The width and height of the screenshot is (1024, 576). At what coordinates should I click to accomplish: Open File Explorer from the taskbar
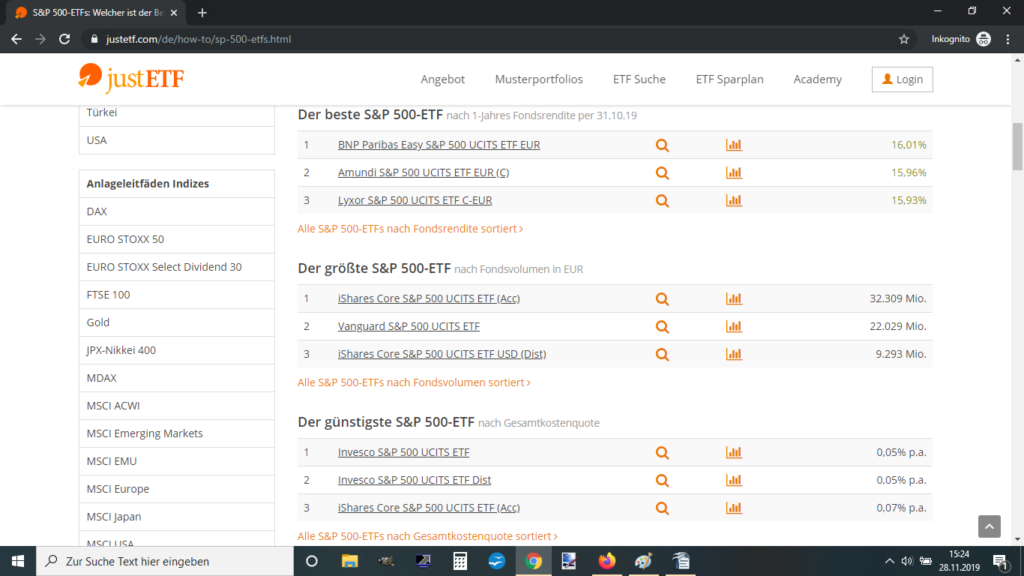350,561
